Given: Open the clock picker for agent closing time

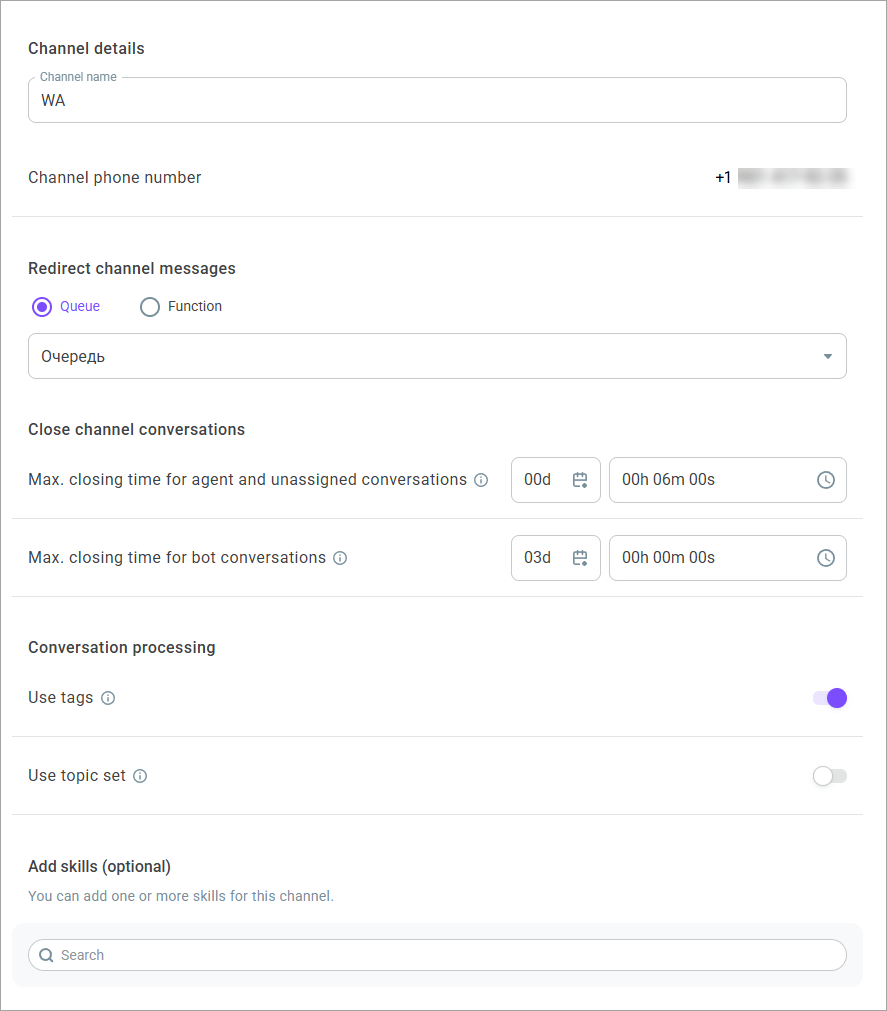Looking at the screenshot, I should (826, 480).
